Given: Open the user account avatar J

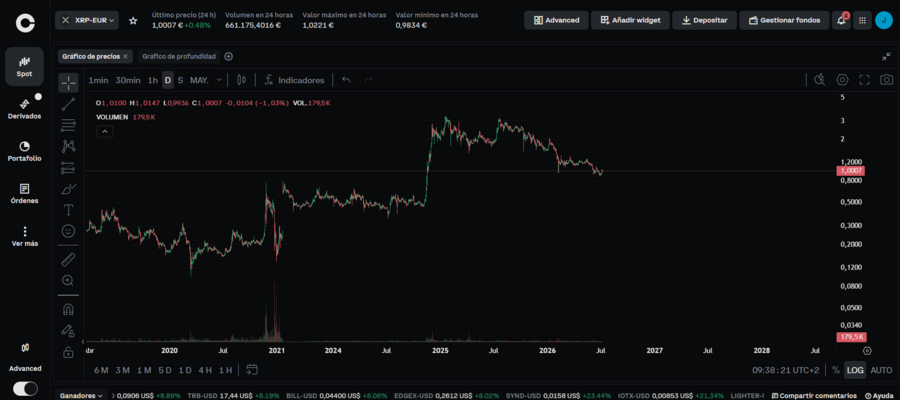Looking at the screenshot, I should (x=884, y=20).
